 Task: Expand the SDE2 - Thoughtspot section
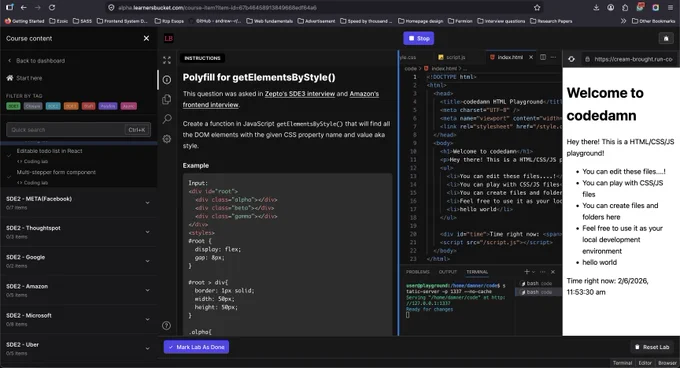pos(78,231)
